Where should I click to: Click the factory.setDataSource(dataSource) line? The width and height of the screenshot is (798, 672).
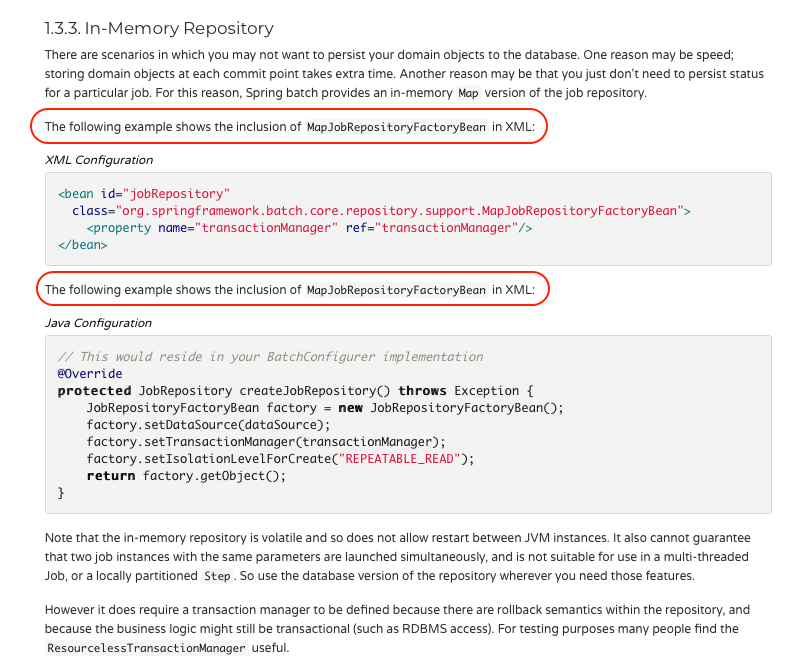point(208,425)
